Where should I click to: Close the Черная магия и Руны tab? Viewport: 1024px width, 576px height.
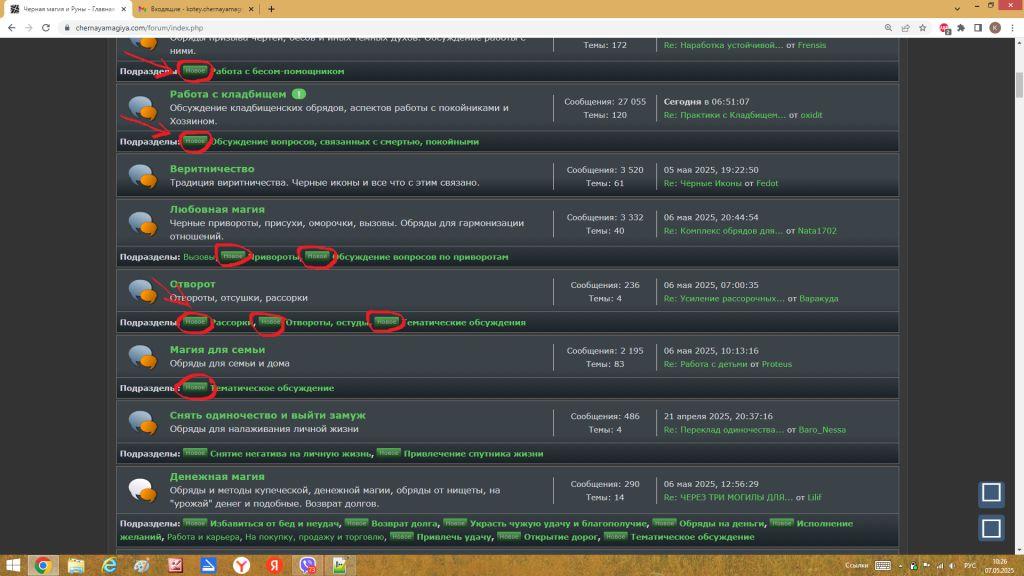coord(123,9)
